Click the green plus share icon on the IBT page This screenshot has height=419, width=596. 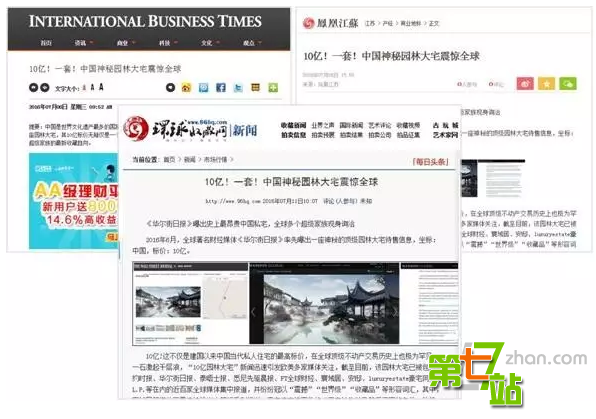tap(273, 88)
